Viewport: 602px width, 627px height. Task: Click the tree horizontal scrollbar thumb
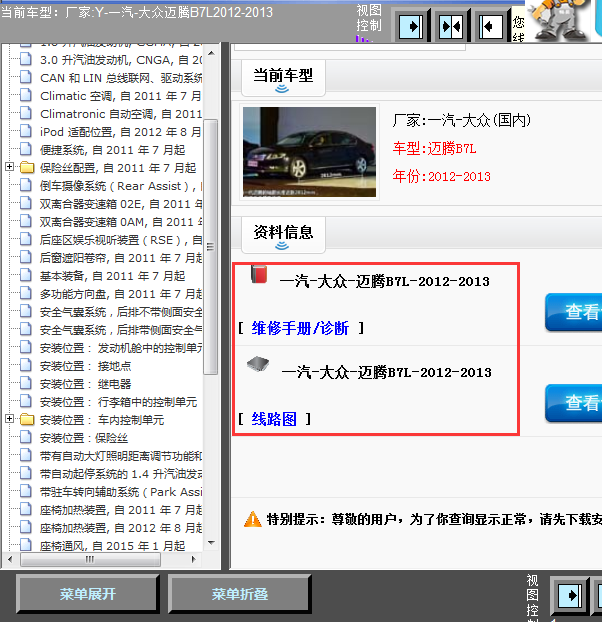click(90, 559)
